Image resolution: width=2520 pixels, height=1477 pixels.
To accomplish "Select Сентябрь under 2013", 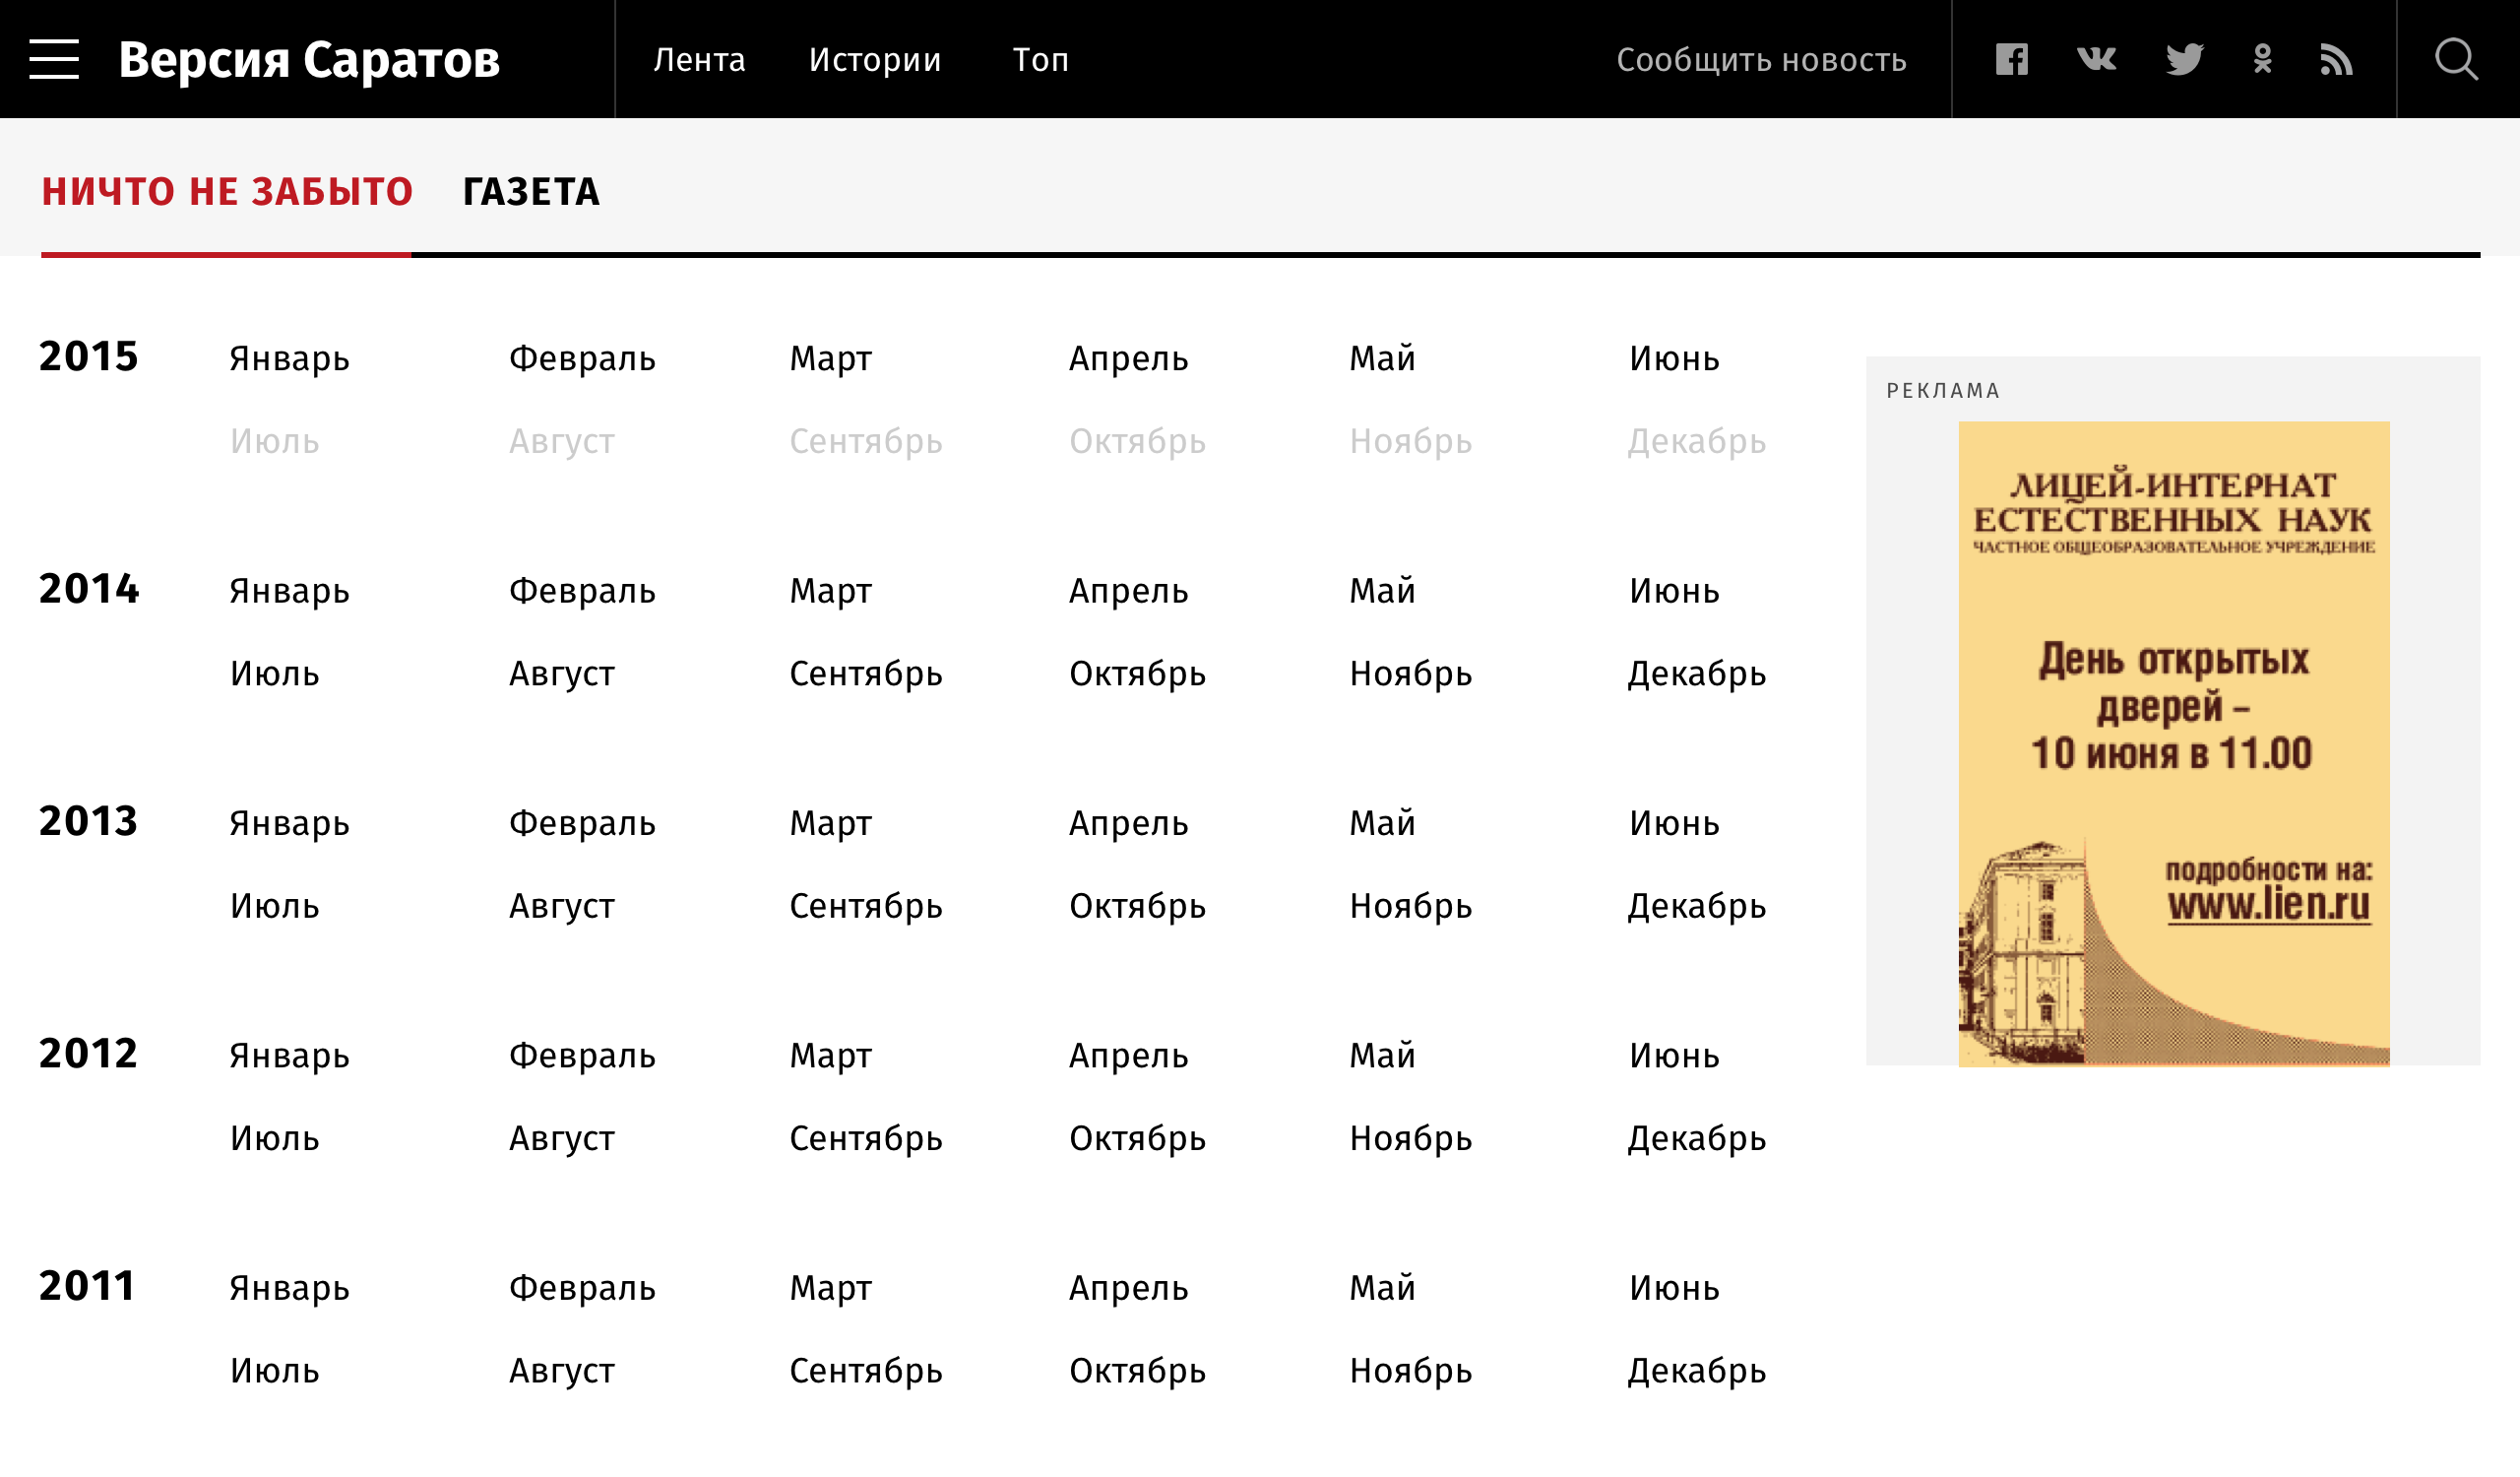I will (x=865, y=906).
